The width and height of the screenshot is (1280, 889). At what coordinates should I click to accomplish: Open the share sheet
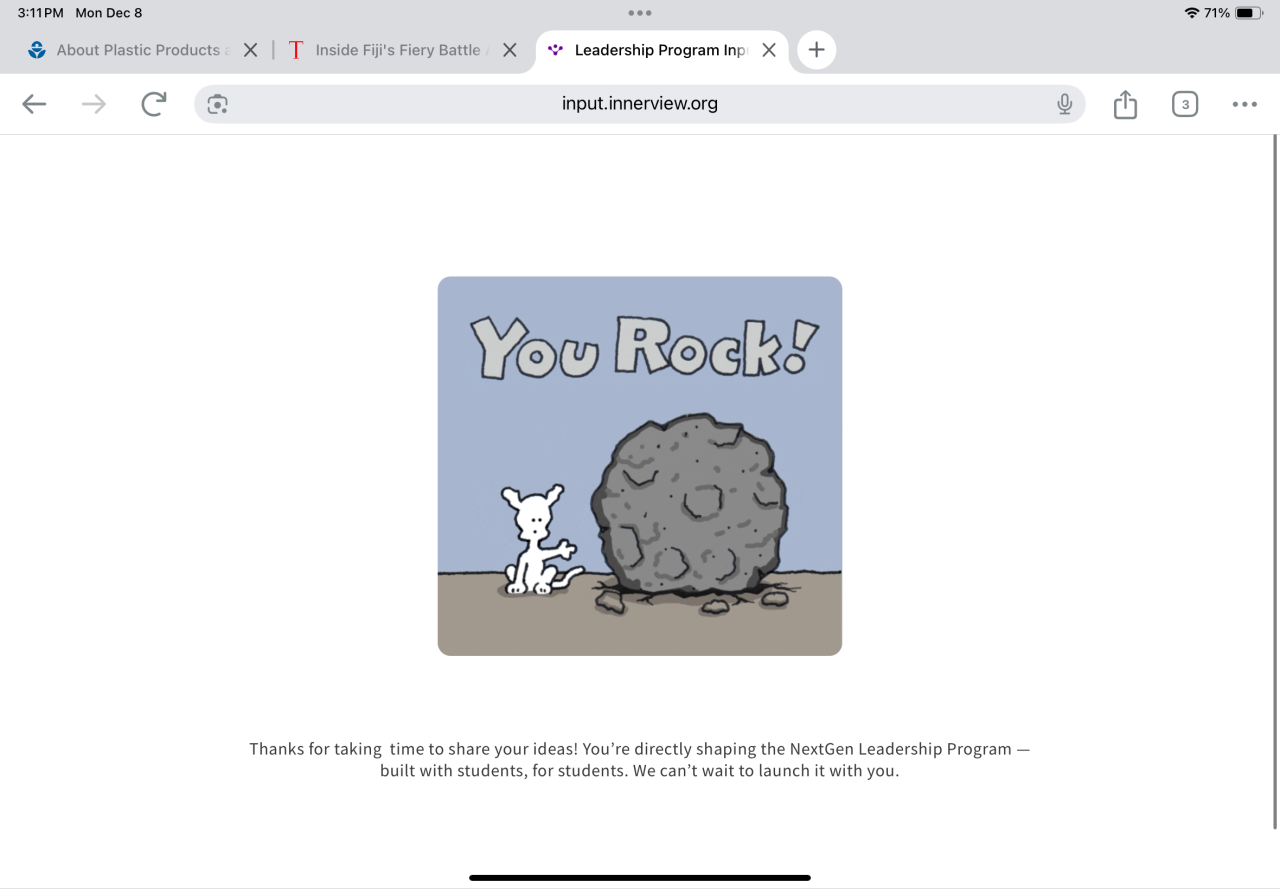tap(1125, 104)
